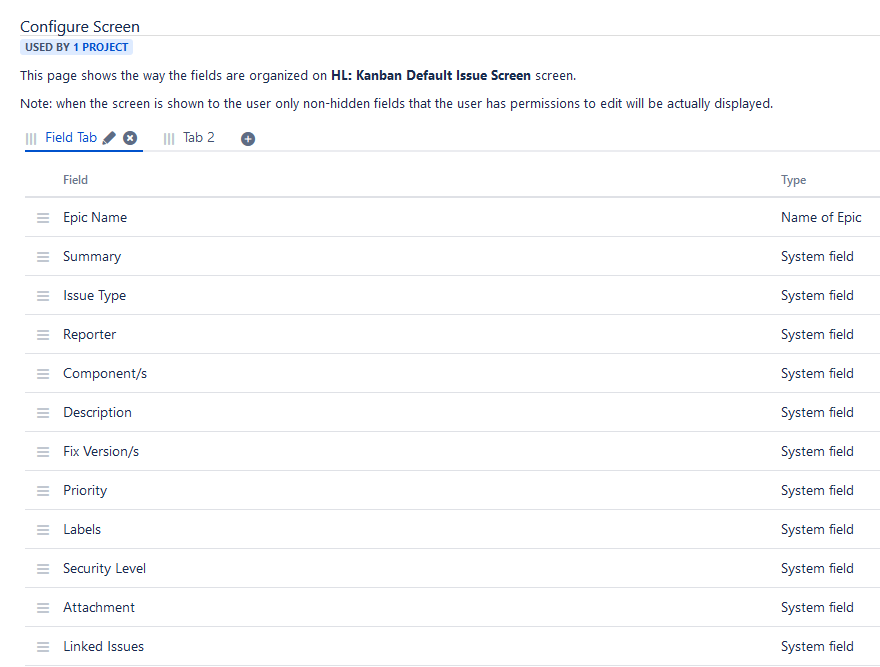Screen dimensions: 880x667
Task: Click the Type column header
Action: click(x=793, y=180)
